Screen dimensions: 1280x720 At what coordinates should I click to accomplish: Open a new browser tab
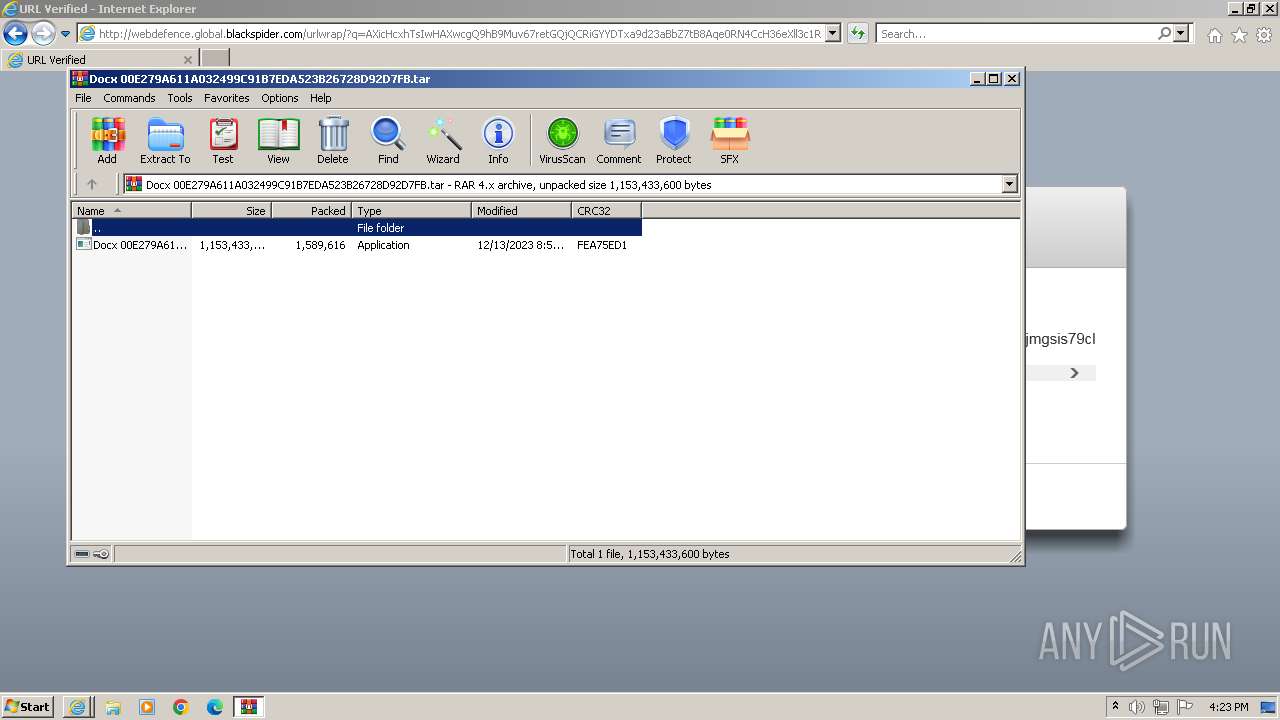215,59
